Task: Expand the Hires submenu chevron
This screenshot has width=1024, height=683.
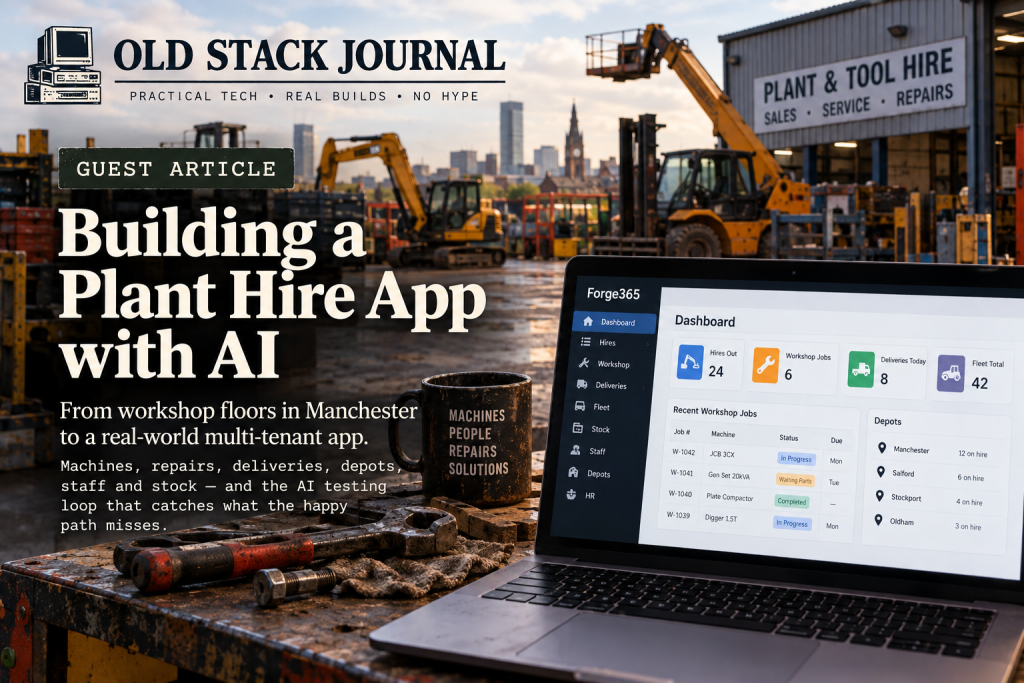Action: point(648,344)
